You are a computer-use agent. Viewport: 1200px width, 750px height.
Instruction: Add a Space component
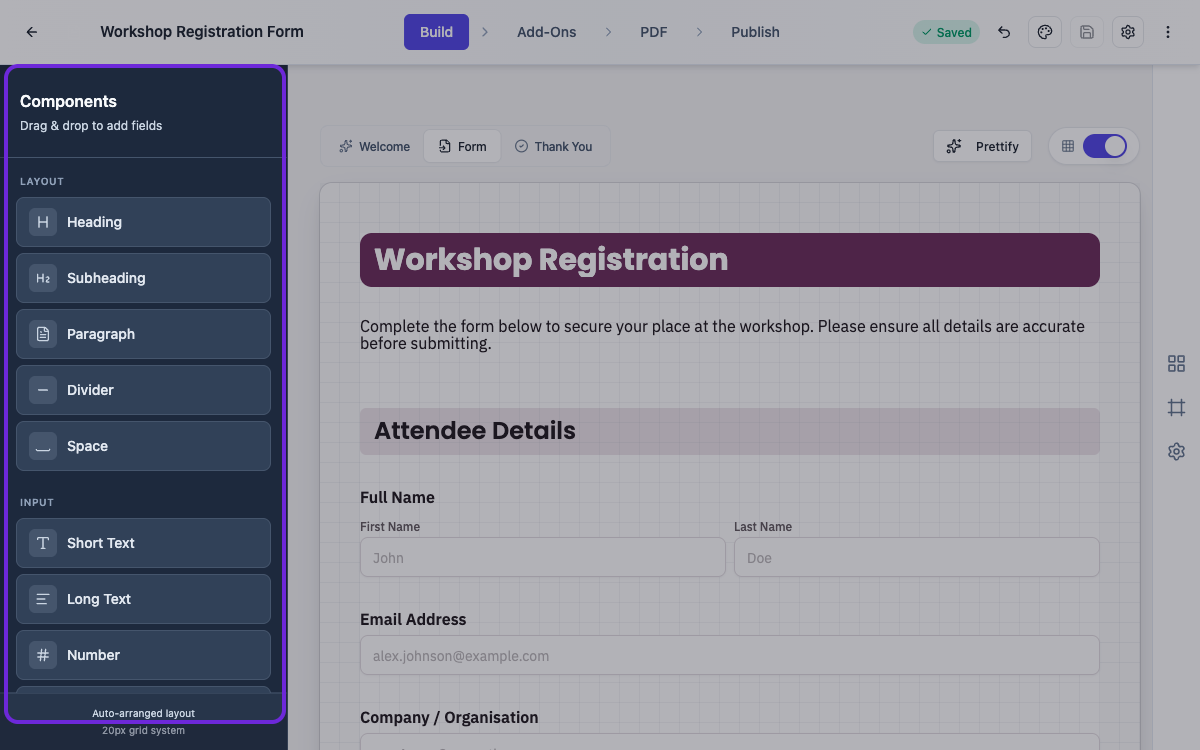pos(143,446)
